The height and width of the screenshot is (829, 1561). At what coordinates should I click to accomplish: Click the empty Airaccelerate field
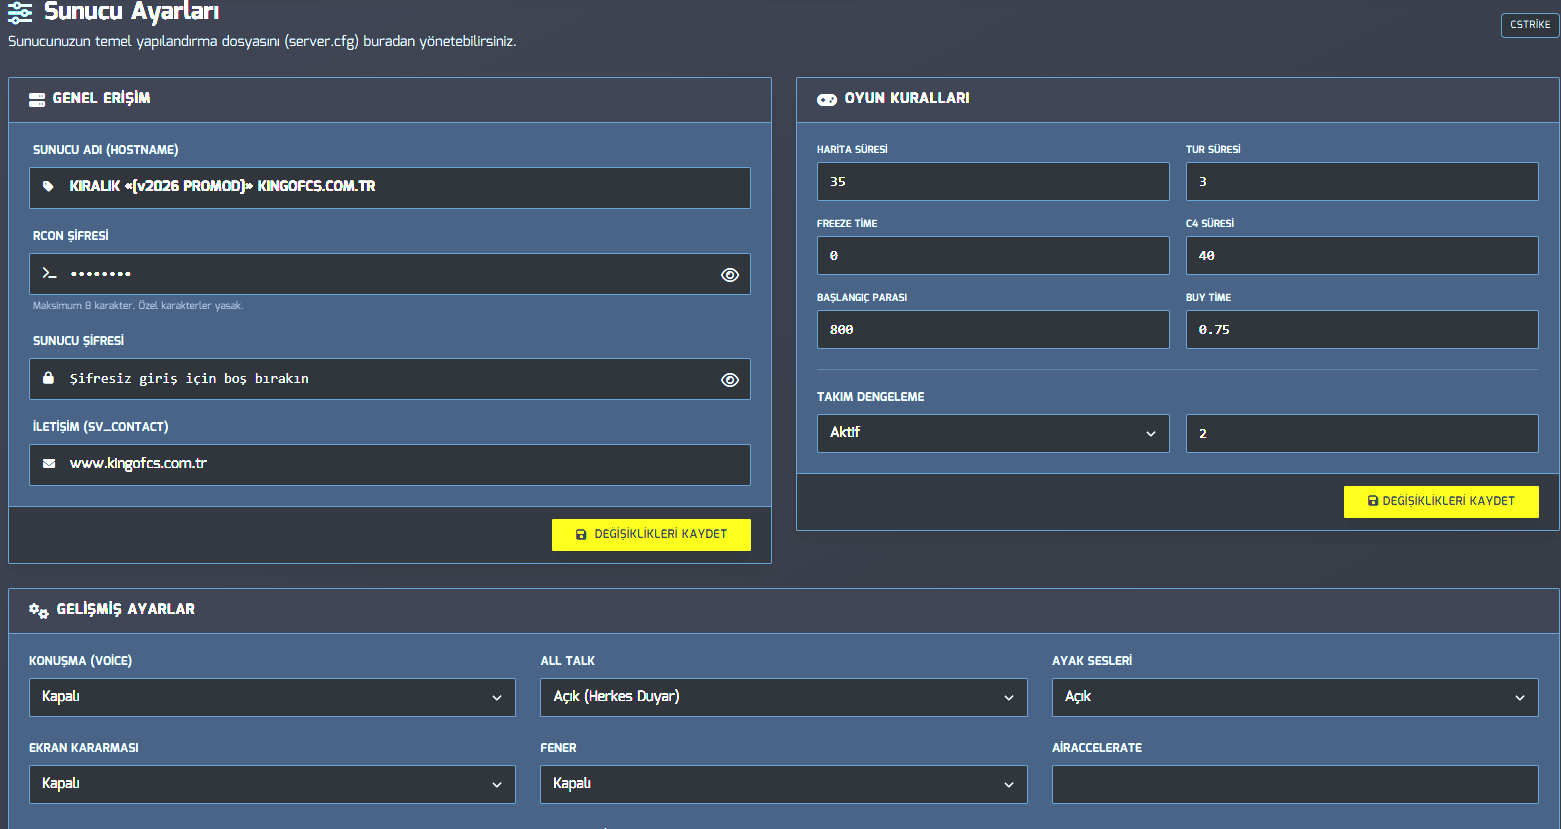(x=1295, y=784)
